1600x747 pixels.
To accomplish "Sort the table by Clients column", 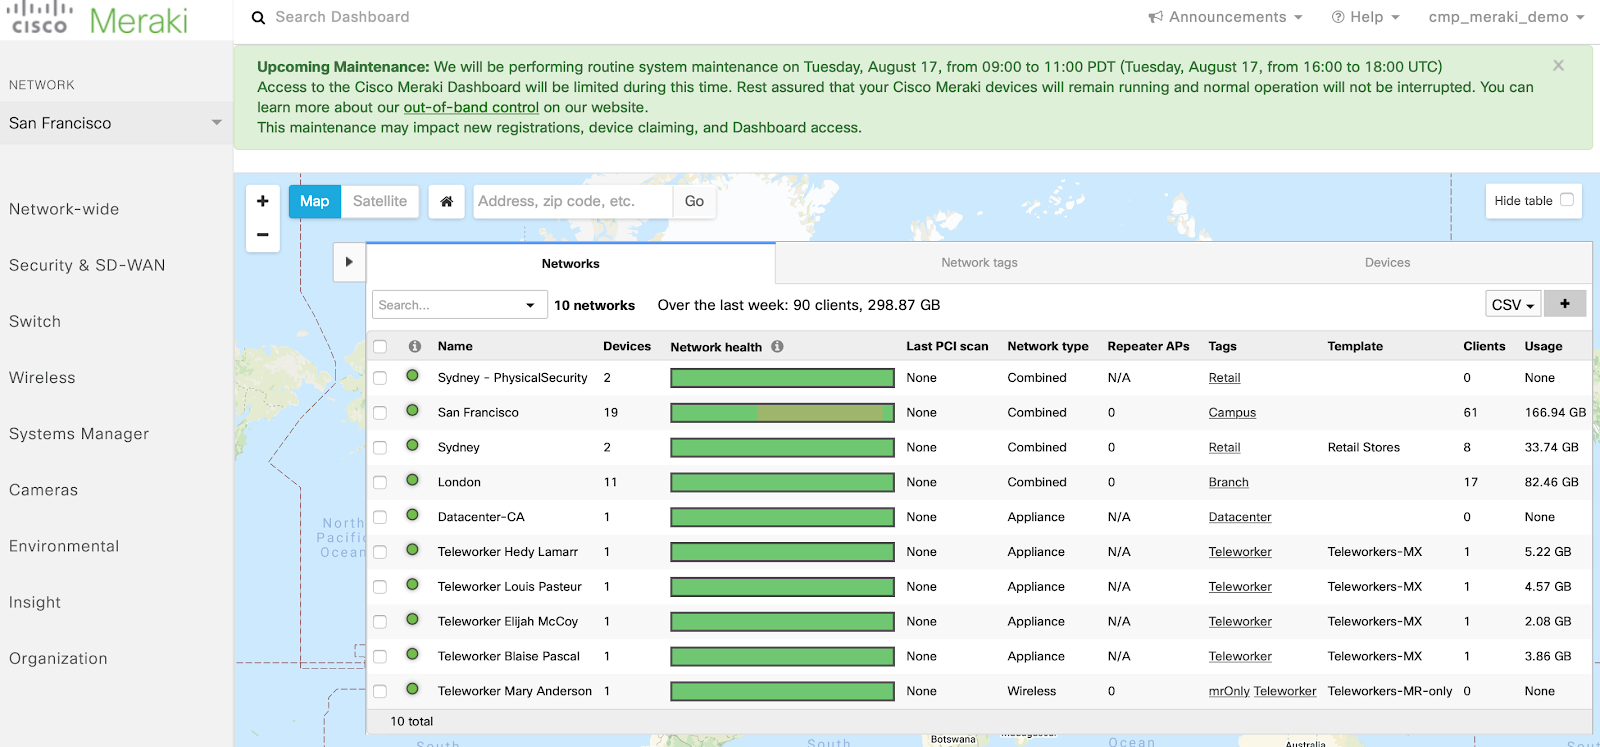I will [x=1484, y=346].
